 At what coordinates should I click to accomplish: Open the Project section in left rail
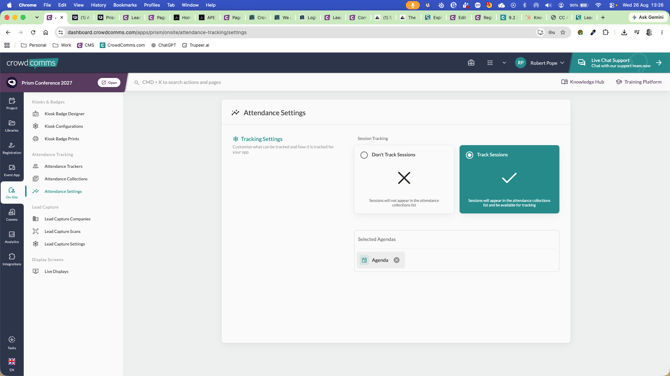(12, 103)
